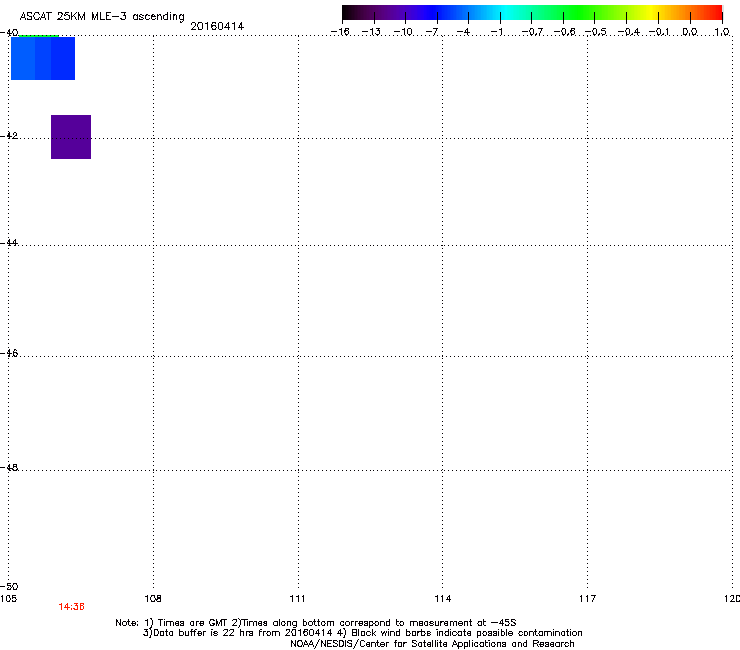Screen dimensions: 740x650
Task: Click the color scale label -0.1
Action: point(659,32)
